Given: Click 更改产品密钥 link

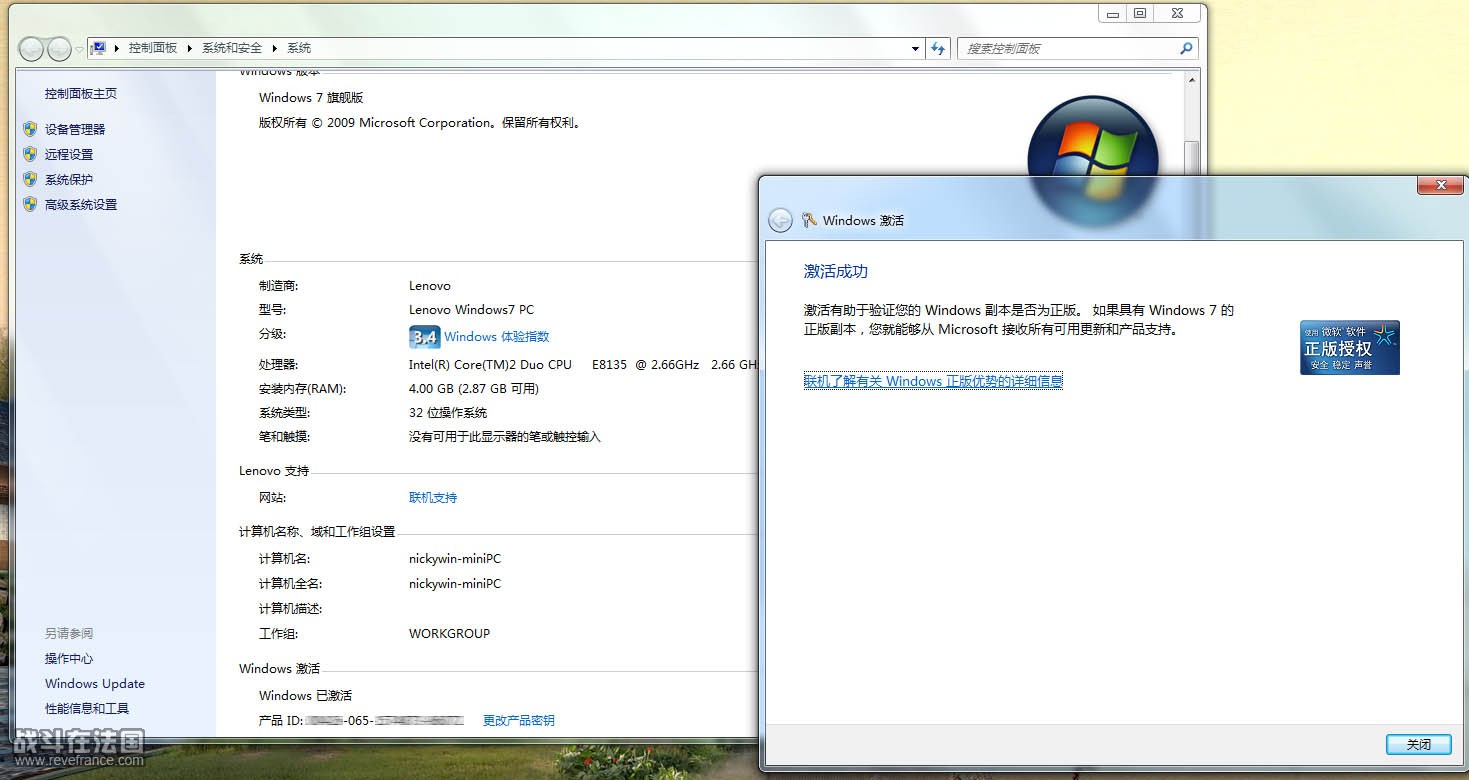Looking at the screenshot, I should 519,720.
